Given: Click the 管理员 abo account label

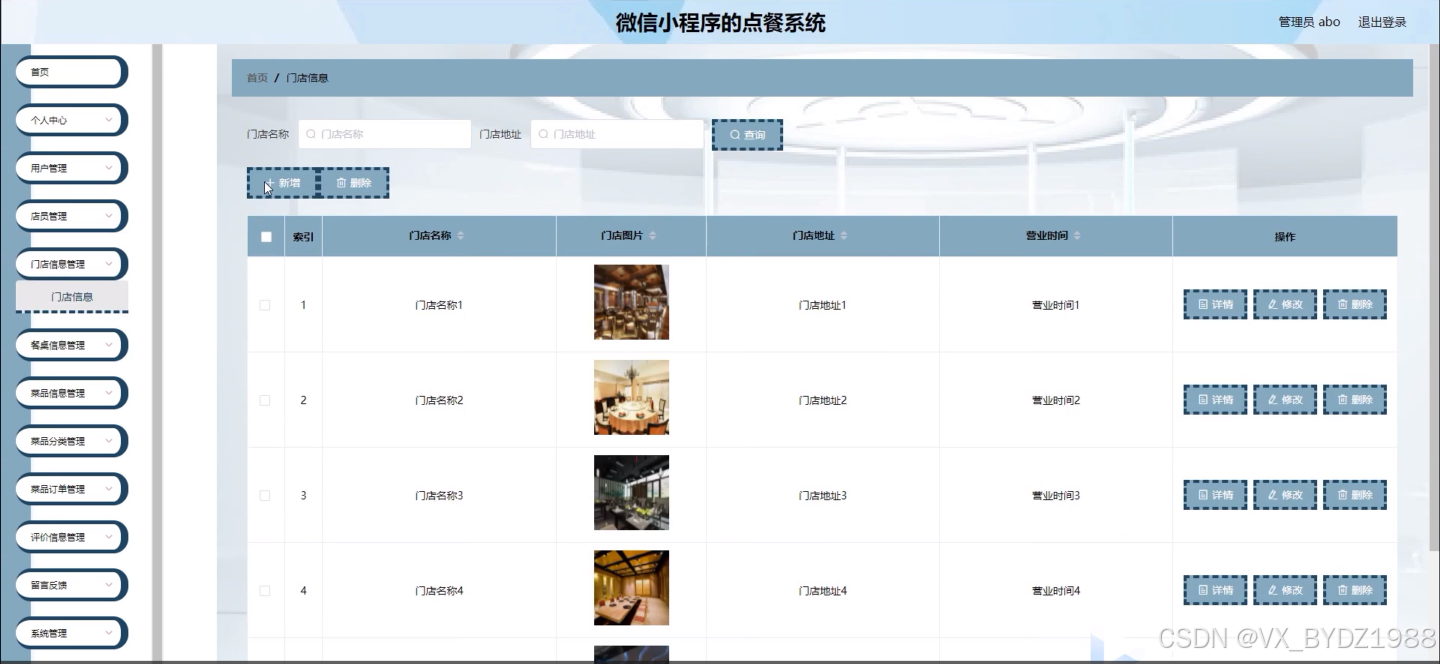Looking at the screenshot, I should coord(1309,22).
